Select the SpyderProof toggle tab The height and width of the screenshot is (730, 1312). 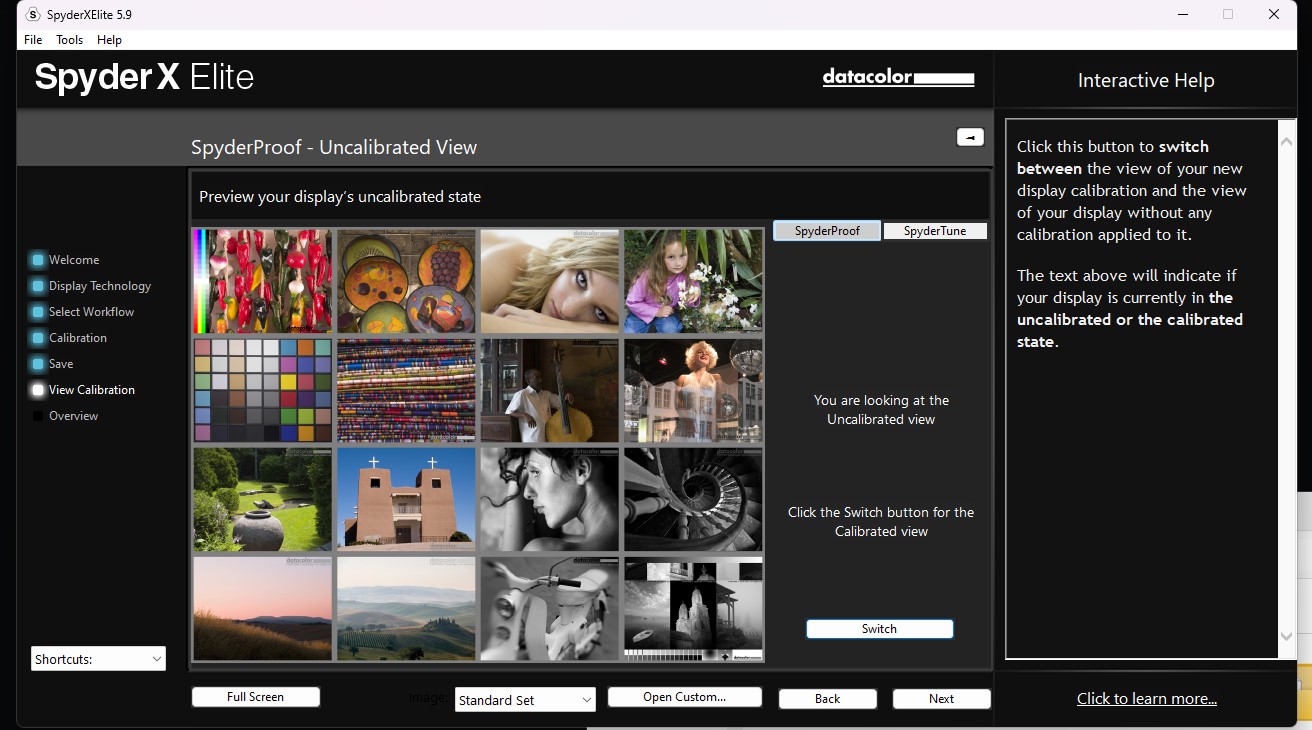tap(827, 231)
